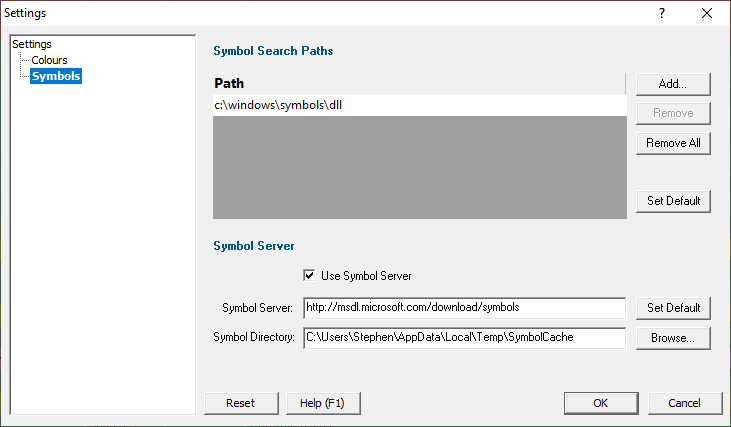Viewport: 731px width, 427px height.
Task: Confirm settings with the OK button
Action: tap(601, 403)
